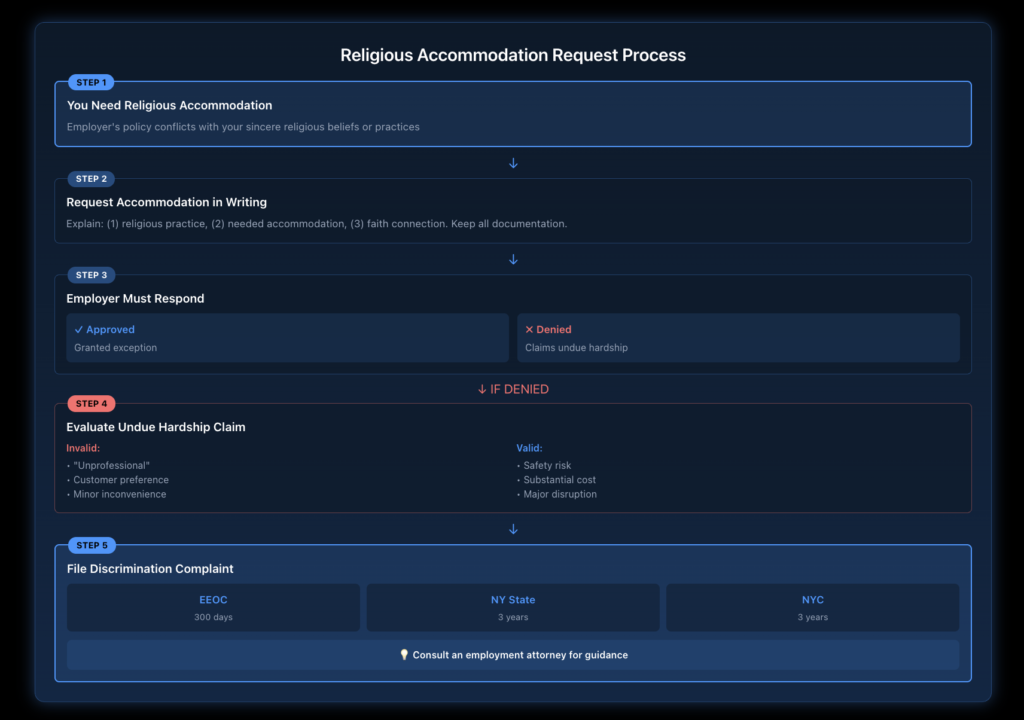Click the down arrow below Step 2

(513, 259)
